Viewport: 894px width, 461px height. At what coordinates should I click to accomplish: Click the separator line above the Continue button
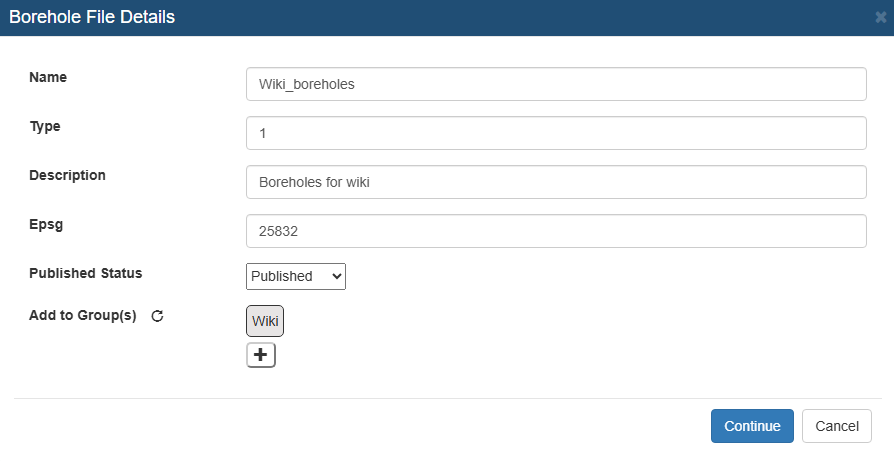coord(448,398)
